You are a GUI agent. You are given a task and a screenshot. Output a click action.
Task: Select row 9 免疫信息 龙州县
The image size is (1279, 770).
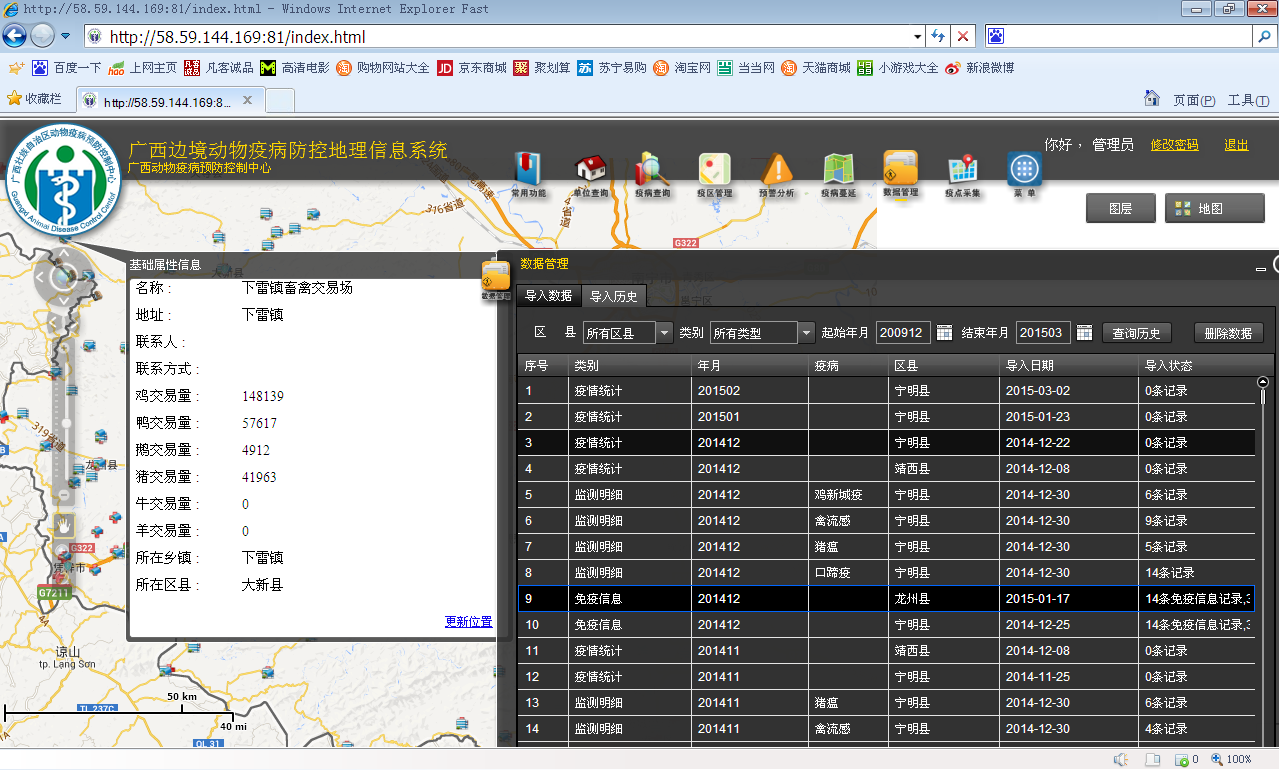point(886,599)
